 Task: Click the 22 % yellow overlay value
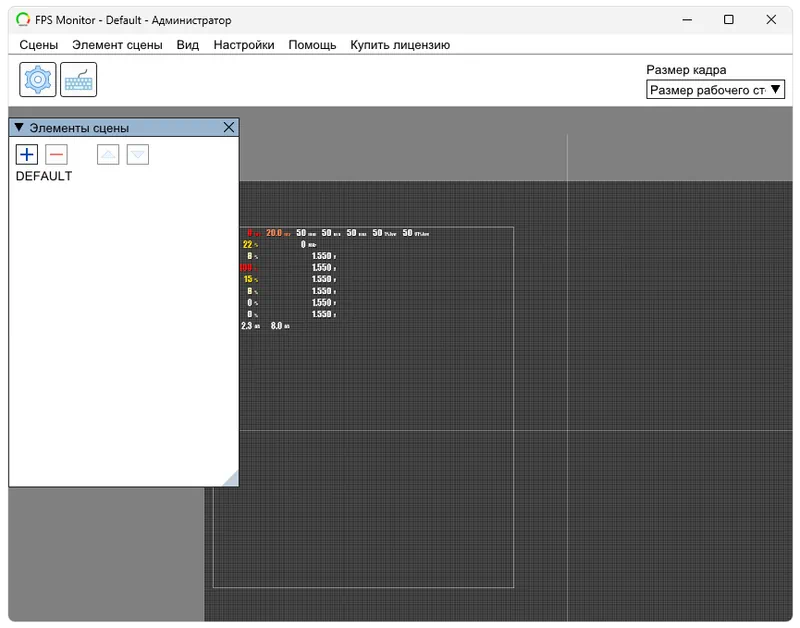251,245
